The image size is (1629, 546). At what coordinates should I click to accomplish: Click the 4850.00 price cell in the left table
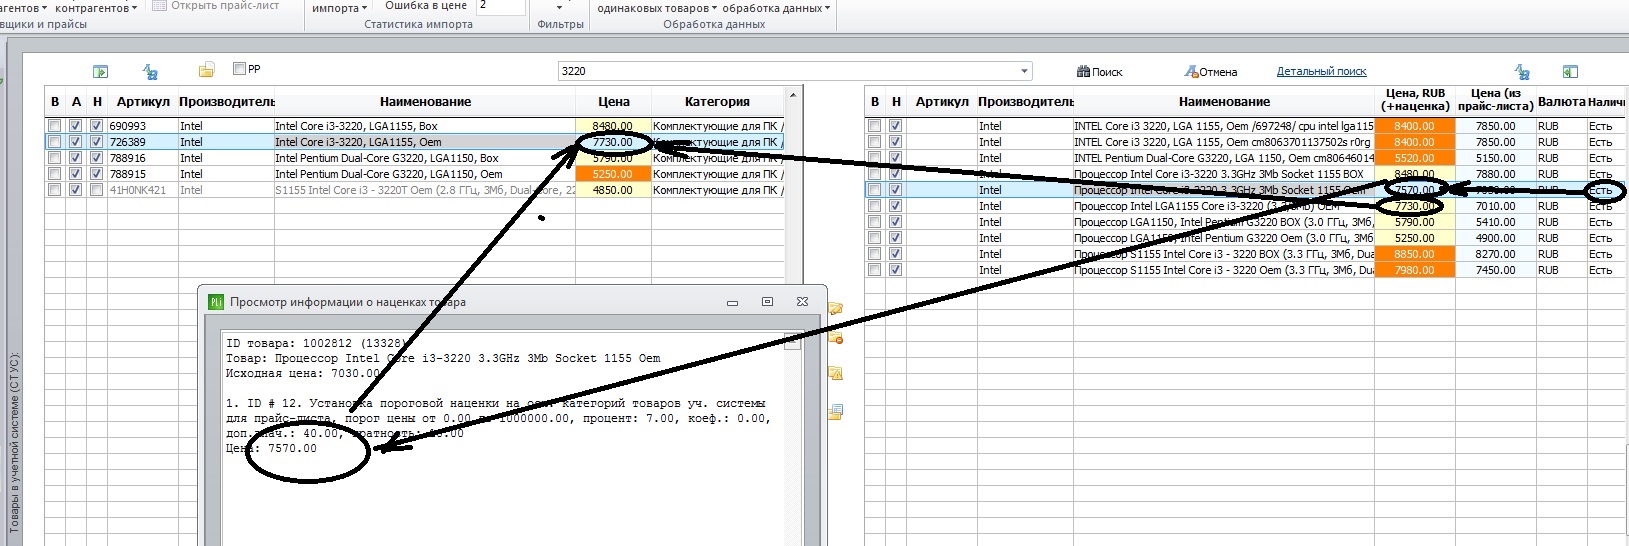pos(613,190)
